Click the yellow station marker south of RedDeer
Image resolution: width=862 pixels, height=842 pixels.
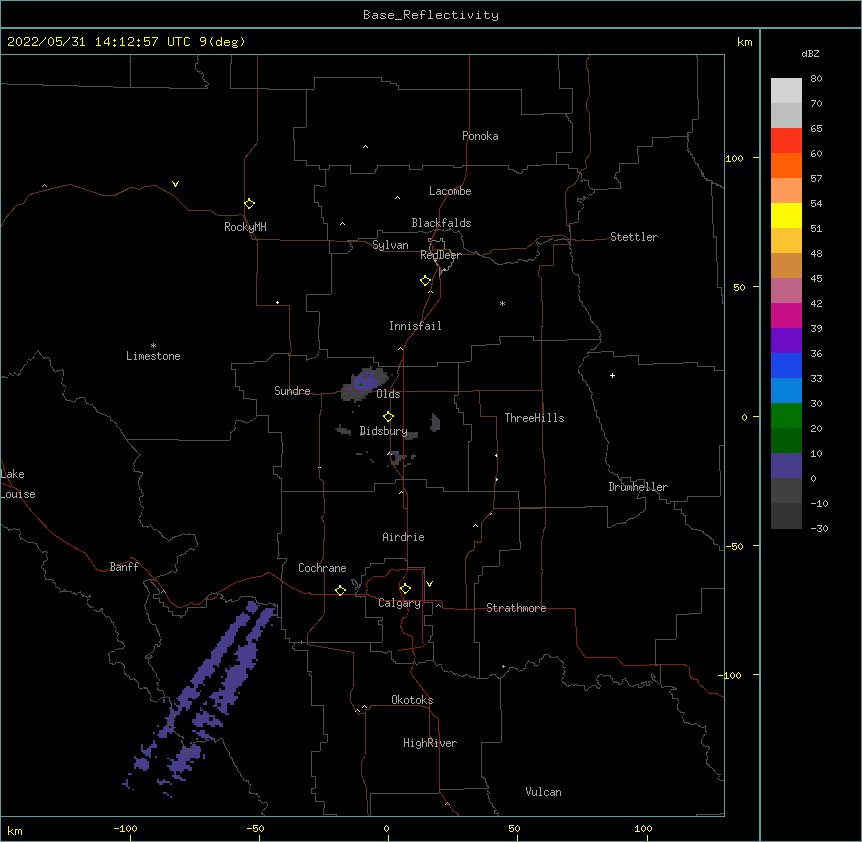tap(425, 281)
